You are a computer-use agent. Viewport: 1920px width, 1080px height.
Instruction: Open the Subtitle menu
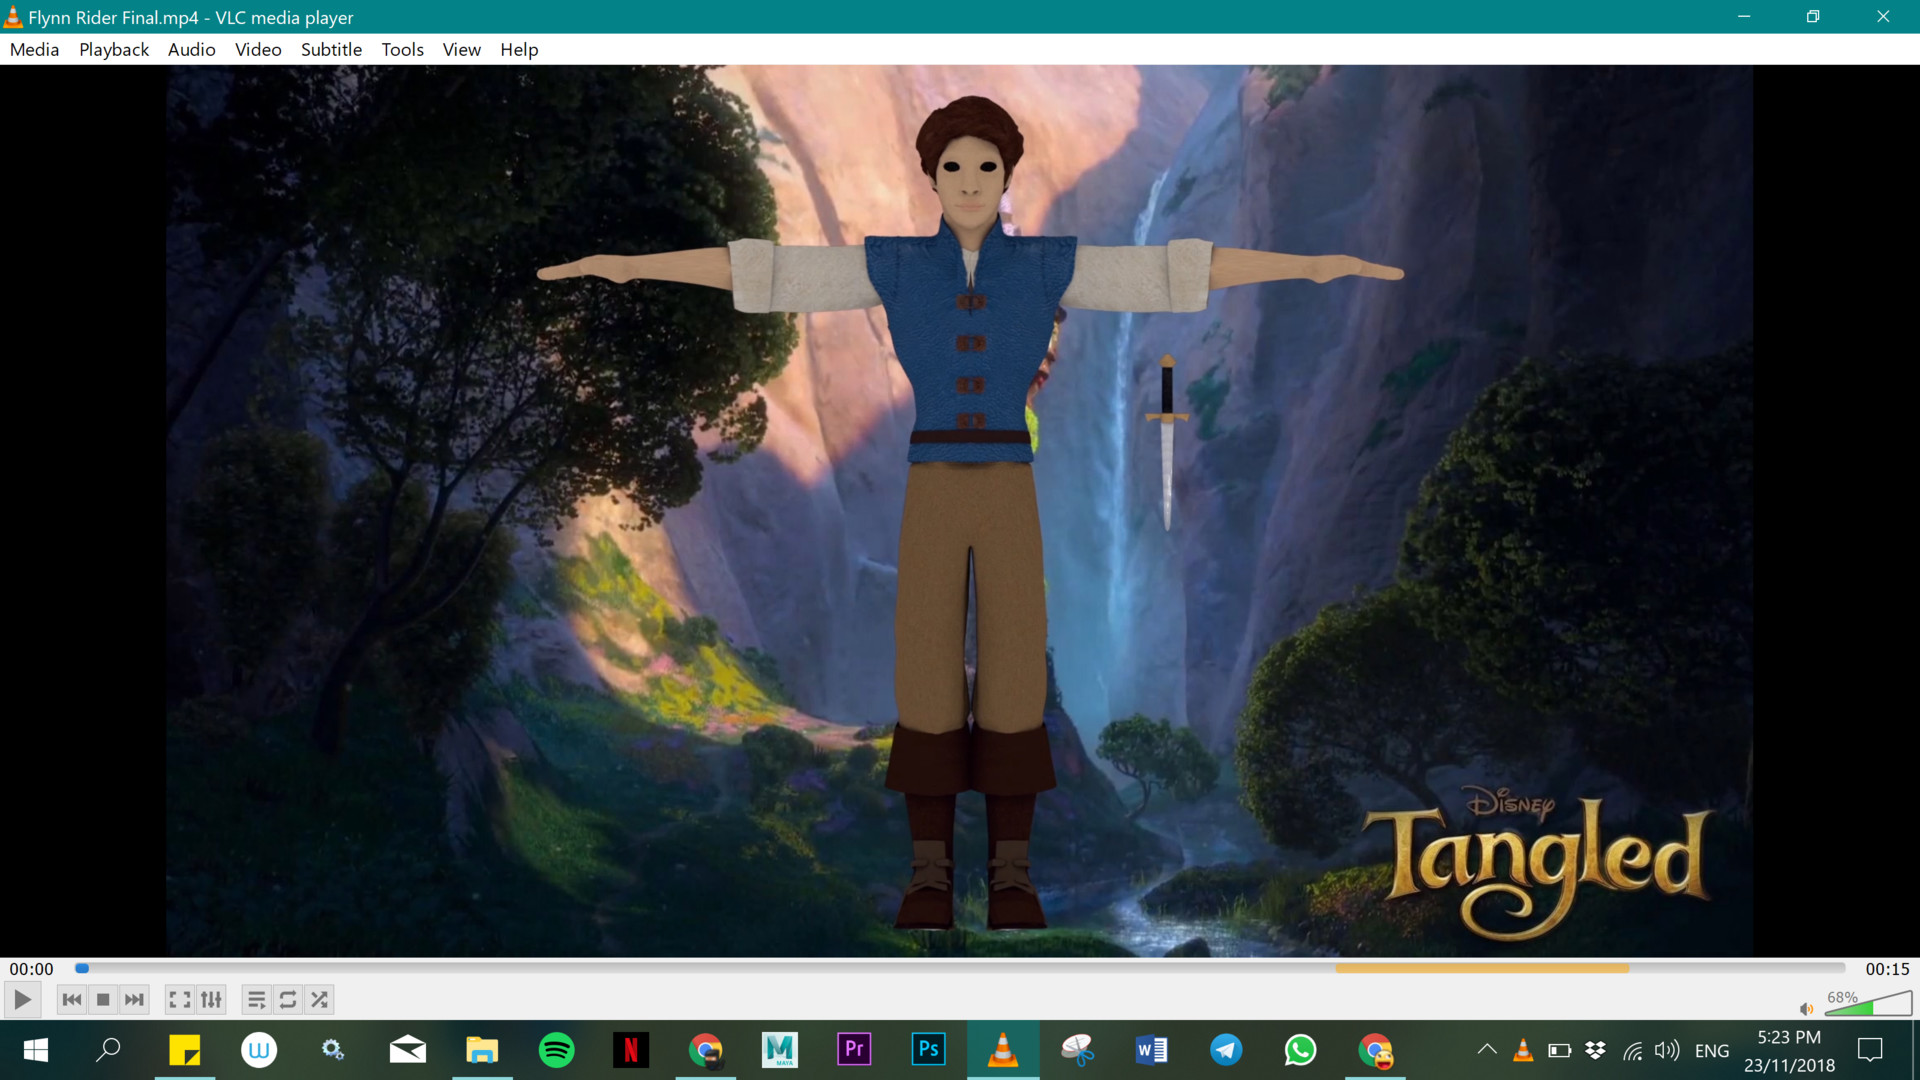[x=331, y=49]
